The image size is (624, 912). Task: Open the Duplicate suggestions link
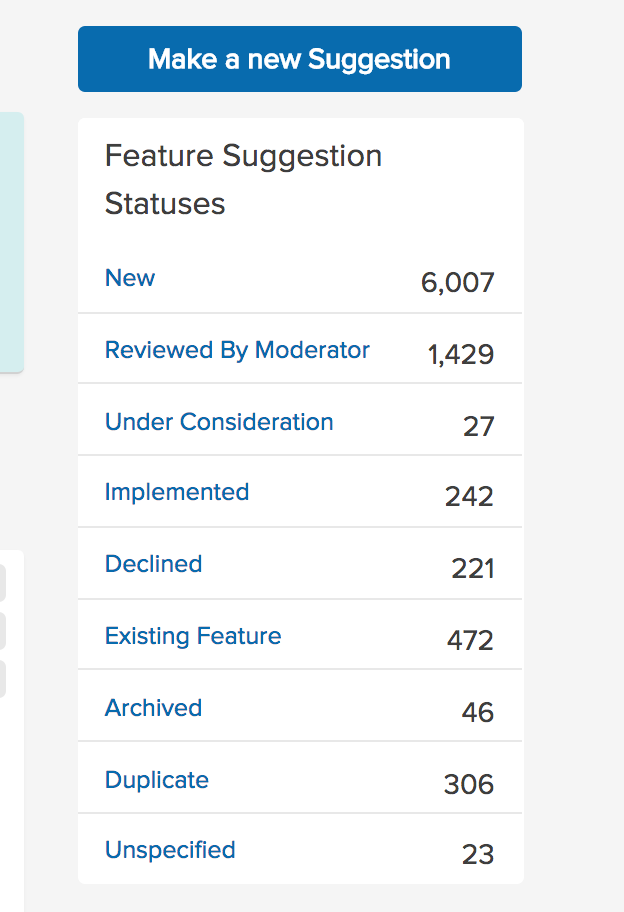pyautogui.click(x=156, y=780)
